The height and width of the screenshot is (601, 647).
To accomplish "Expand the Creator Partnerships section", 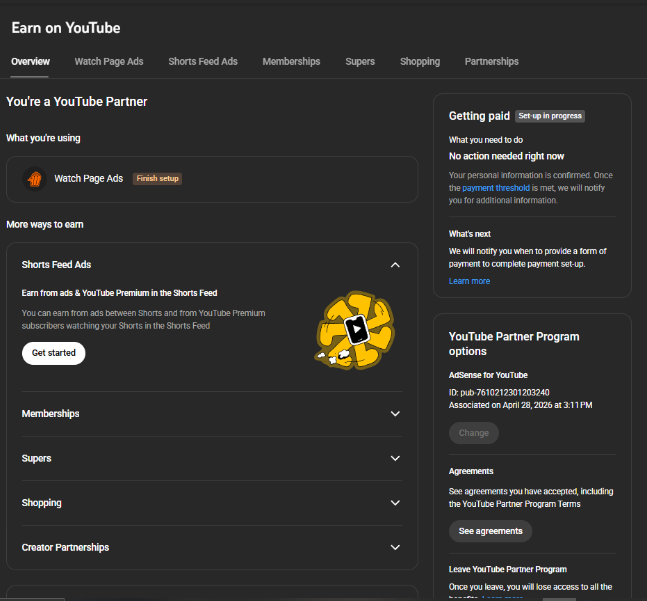I will coord(395,547).
